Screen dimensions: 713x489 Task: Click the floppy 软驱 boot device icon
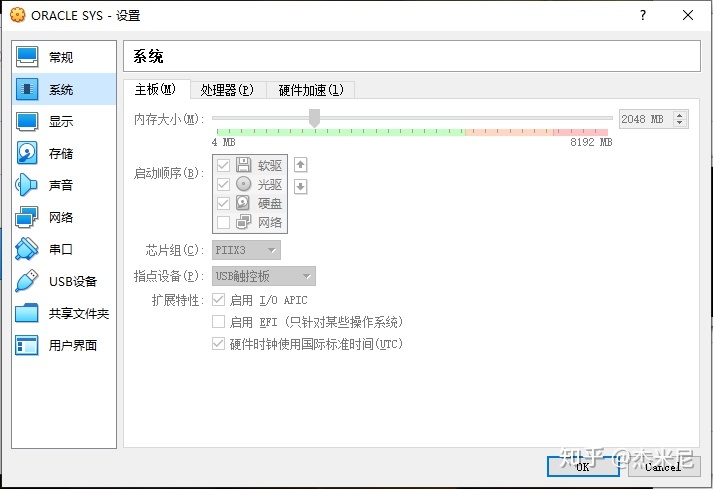244,165
